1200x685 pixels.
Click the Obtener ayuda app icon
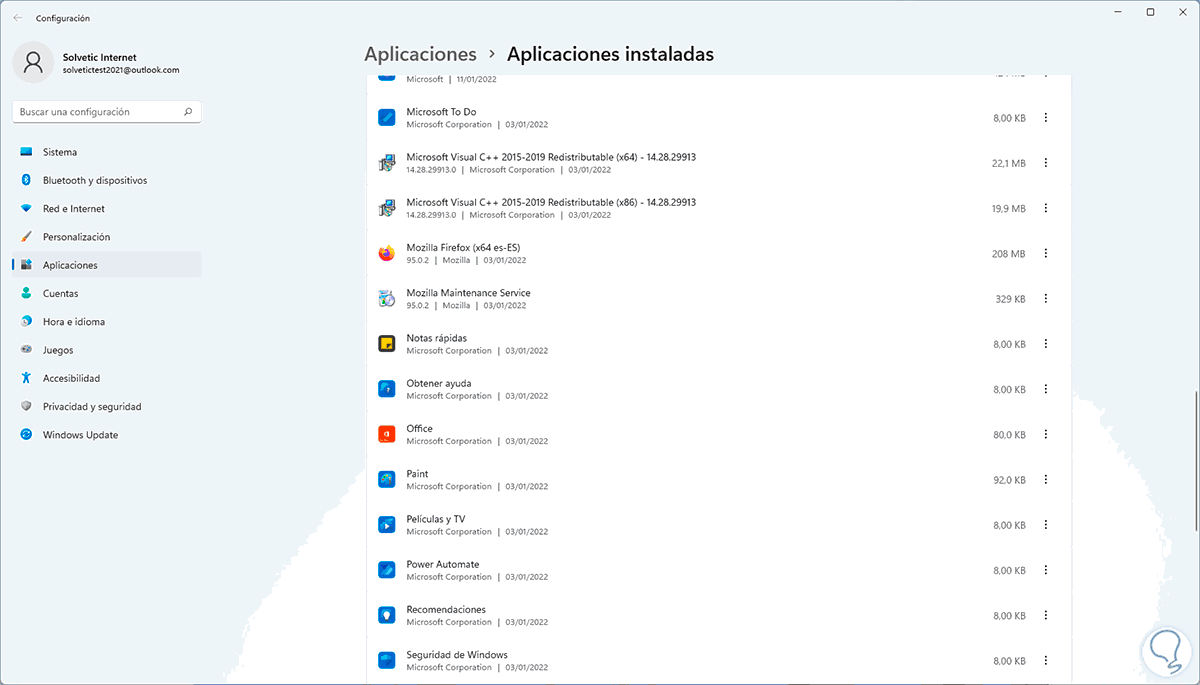coord(387,389)
